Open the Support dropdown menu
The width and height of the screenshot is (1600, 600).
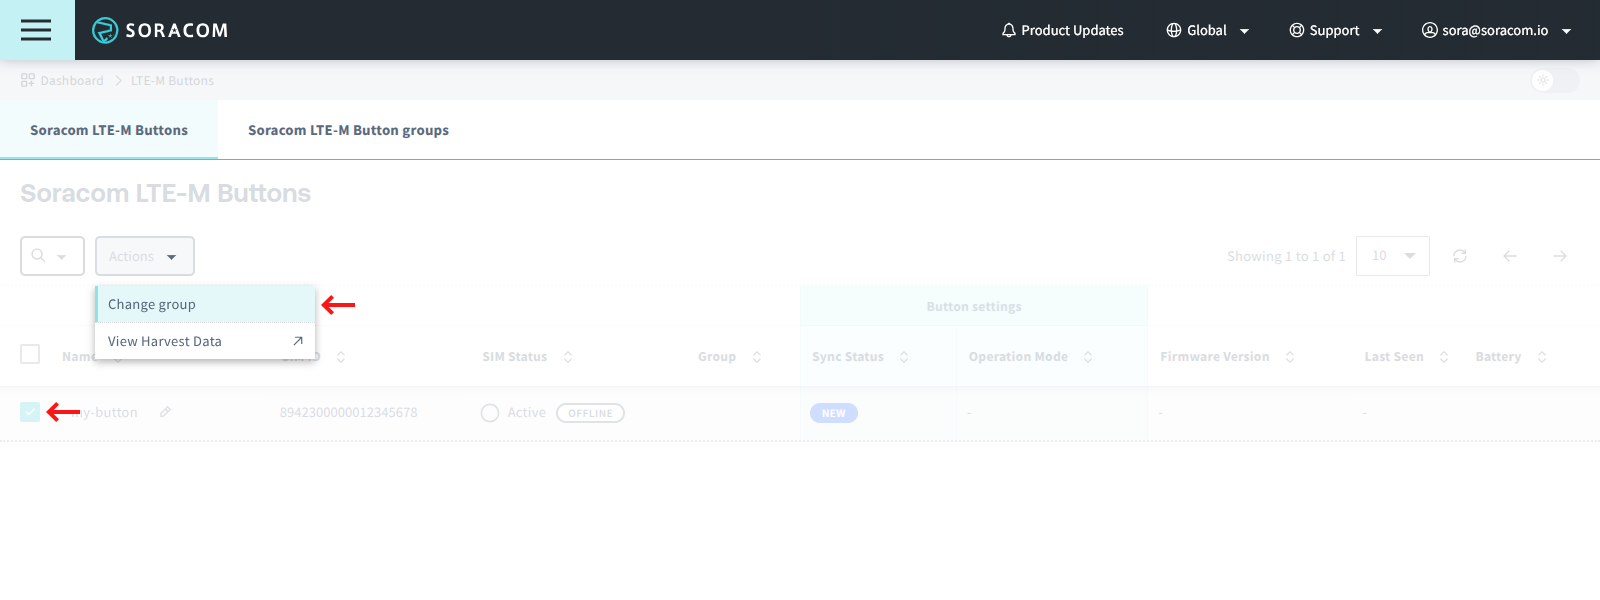click(x=1335, y=30)
